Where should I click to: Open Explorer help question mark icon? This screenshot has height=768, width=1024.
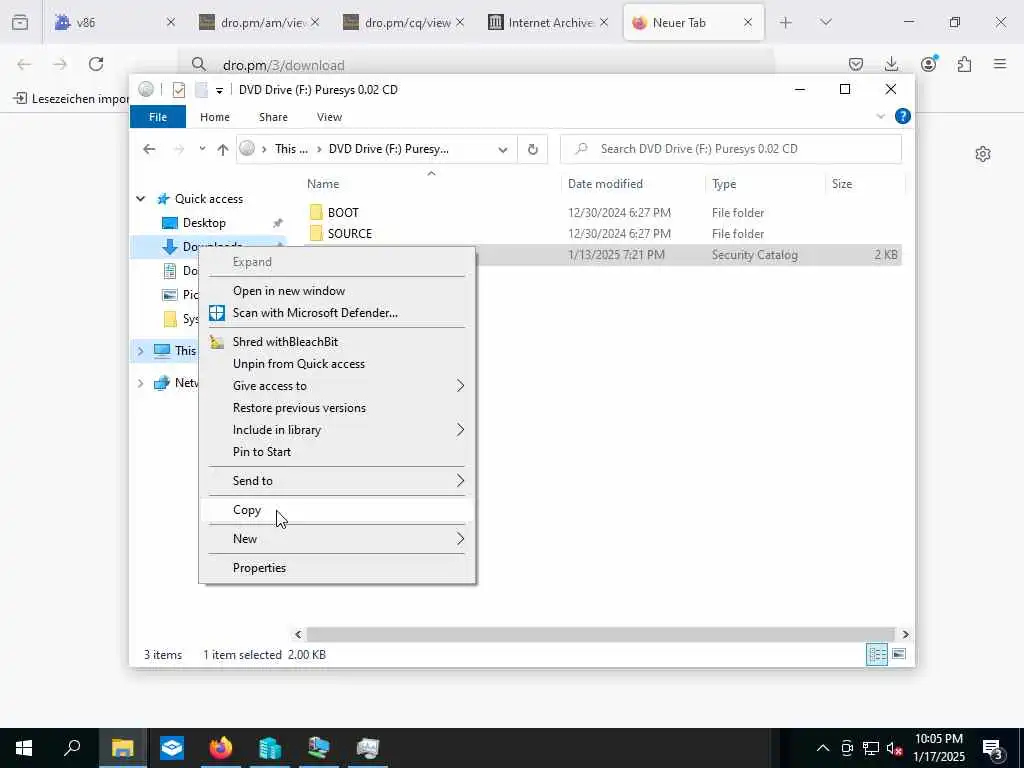pyautogui.click(x=903, y=116)
